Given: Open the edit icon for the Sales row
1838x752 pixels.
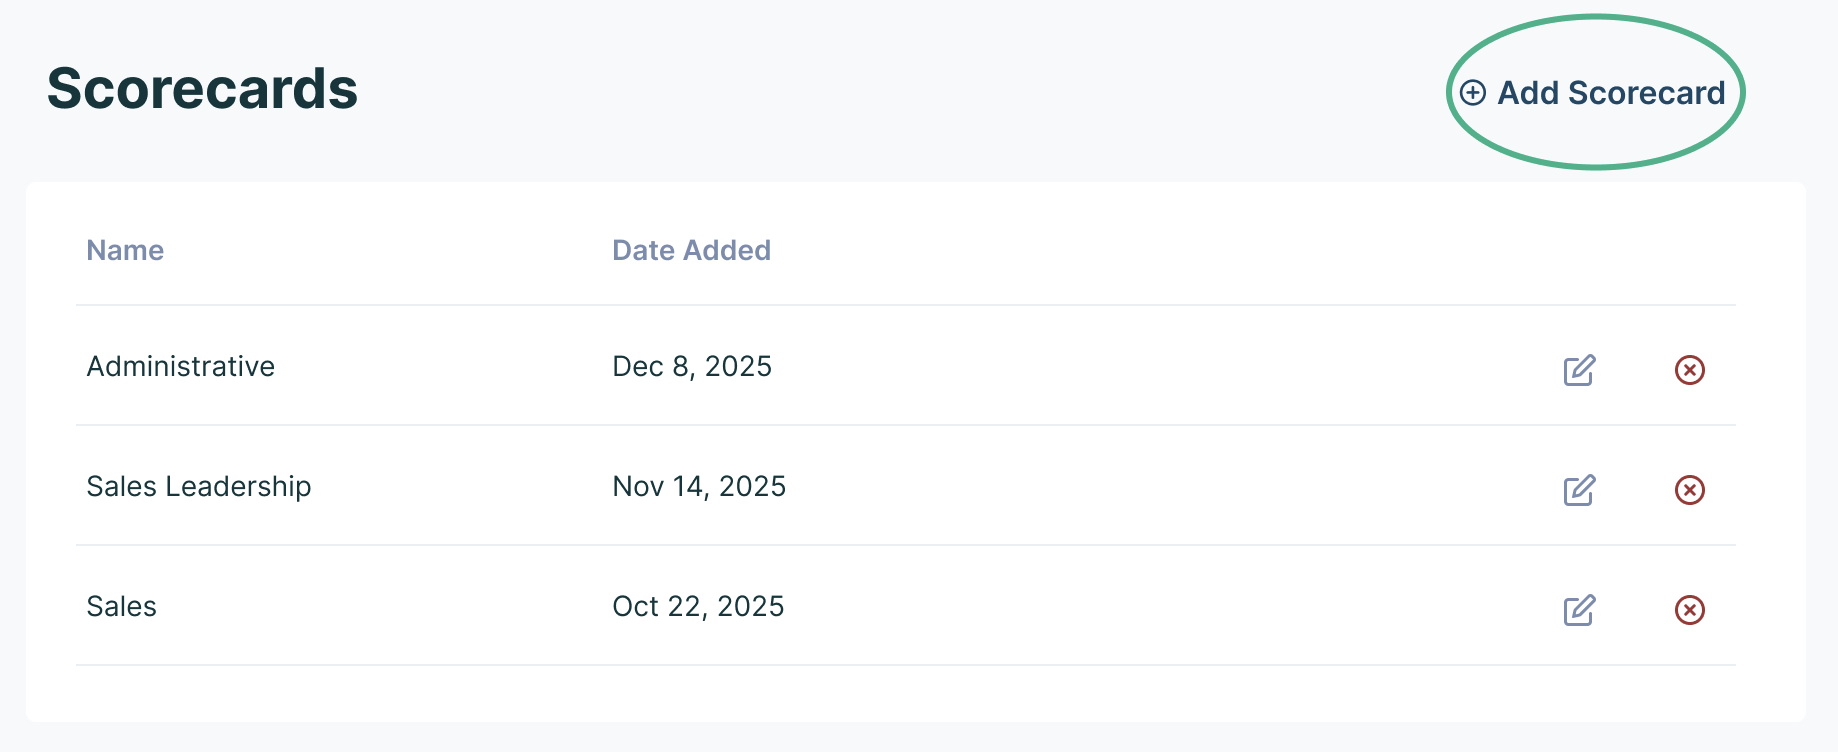Looking at the screenshot, I should 1580,609.
